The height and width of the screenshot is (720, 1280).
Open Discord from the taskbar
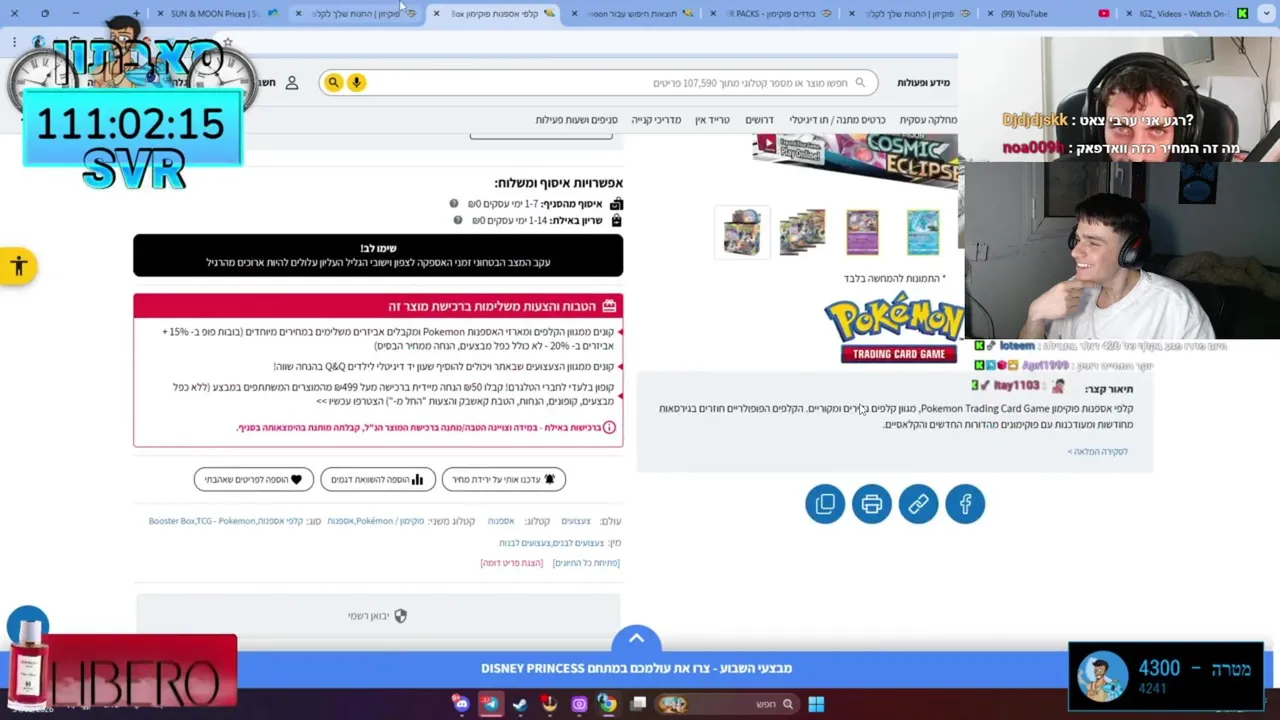tap(461, 704)
